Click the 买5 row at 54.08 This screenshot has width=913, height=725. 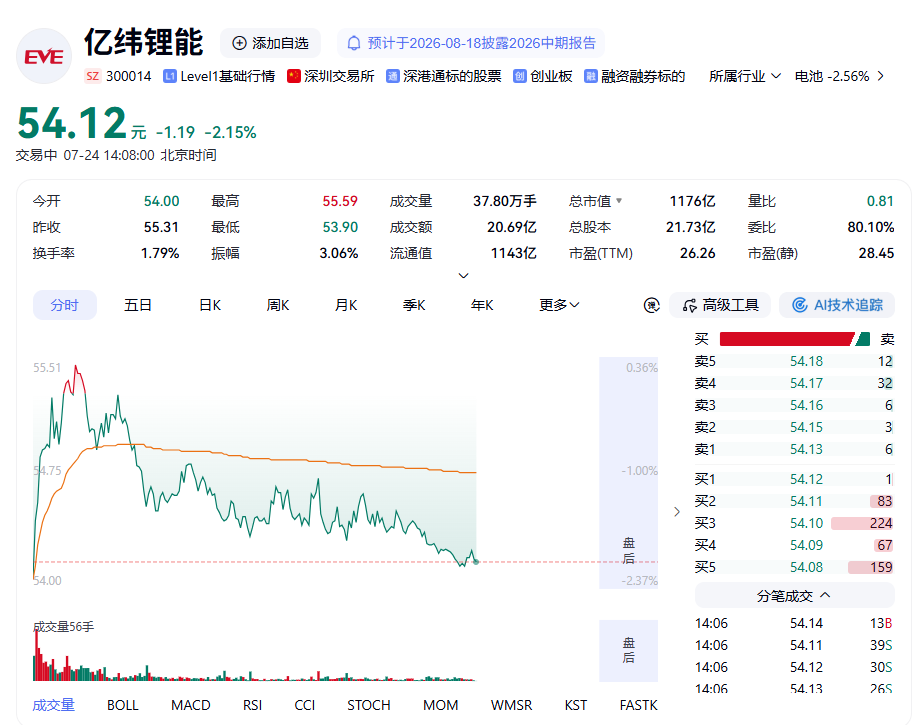coord(794,567)
